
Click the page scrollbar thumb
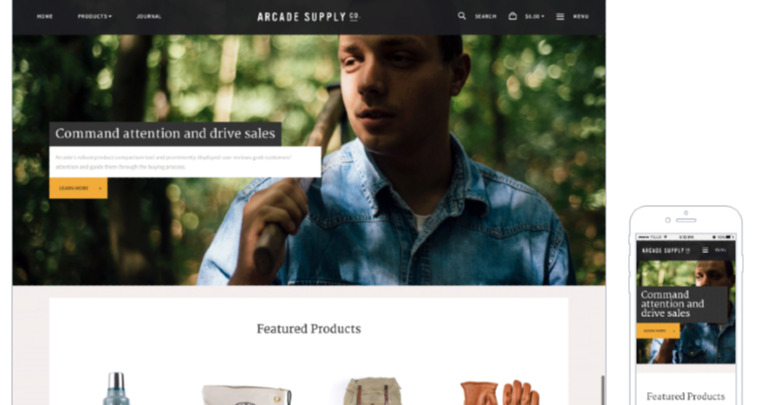(x=603, y=390)
